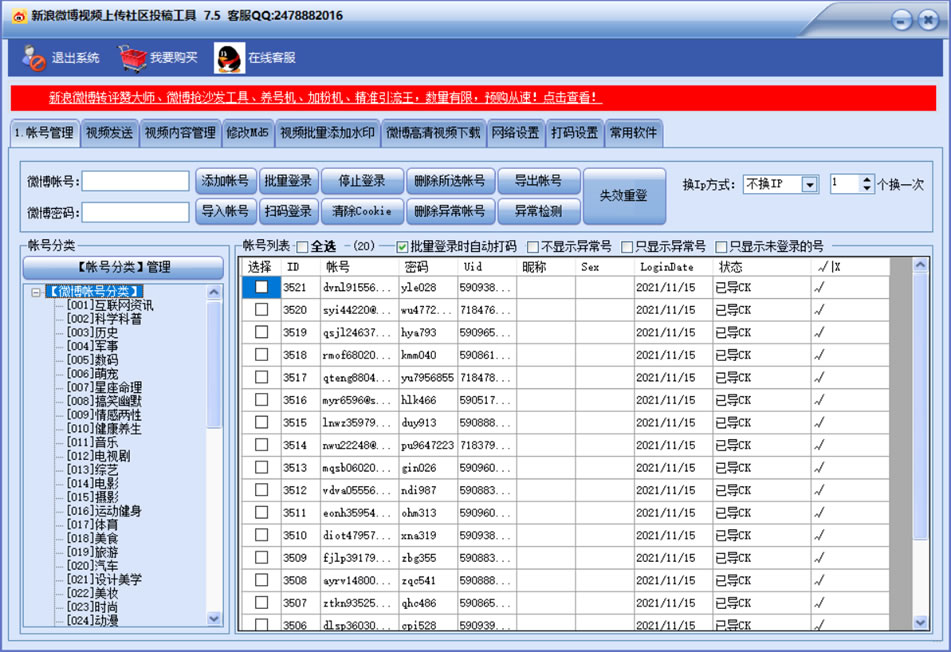The height and width of the screenshot is (652, 951).
Task: Enable 只显示异常号 checkbox
Action: coord(627,247)
